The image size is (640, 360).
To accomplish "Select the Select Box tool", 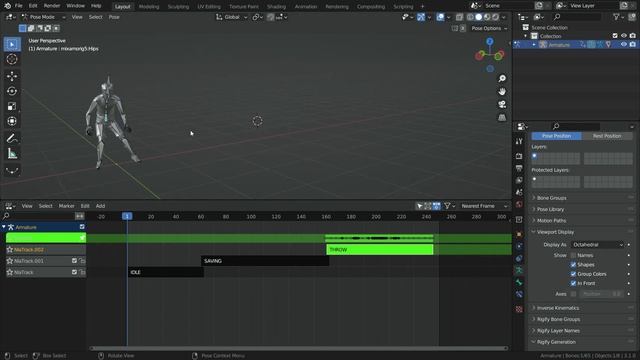I will click(12, 44).
